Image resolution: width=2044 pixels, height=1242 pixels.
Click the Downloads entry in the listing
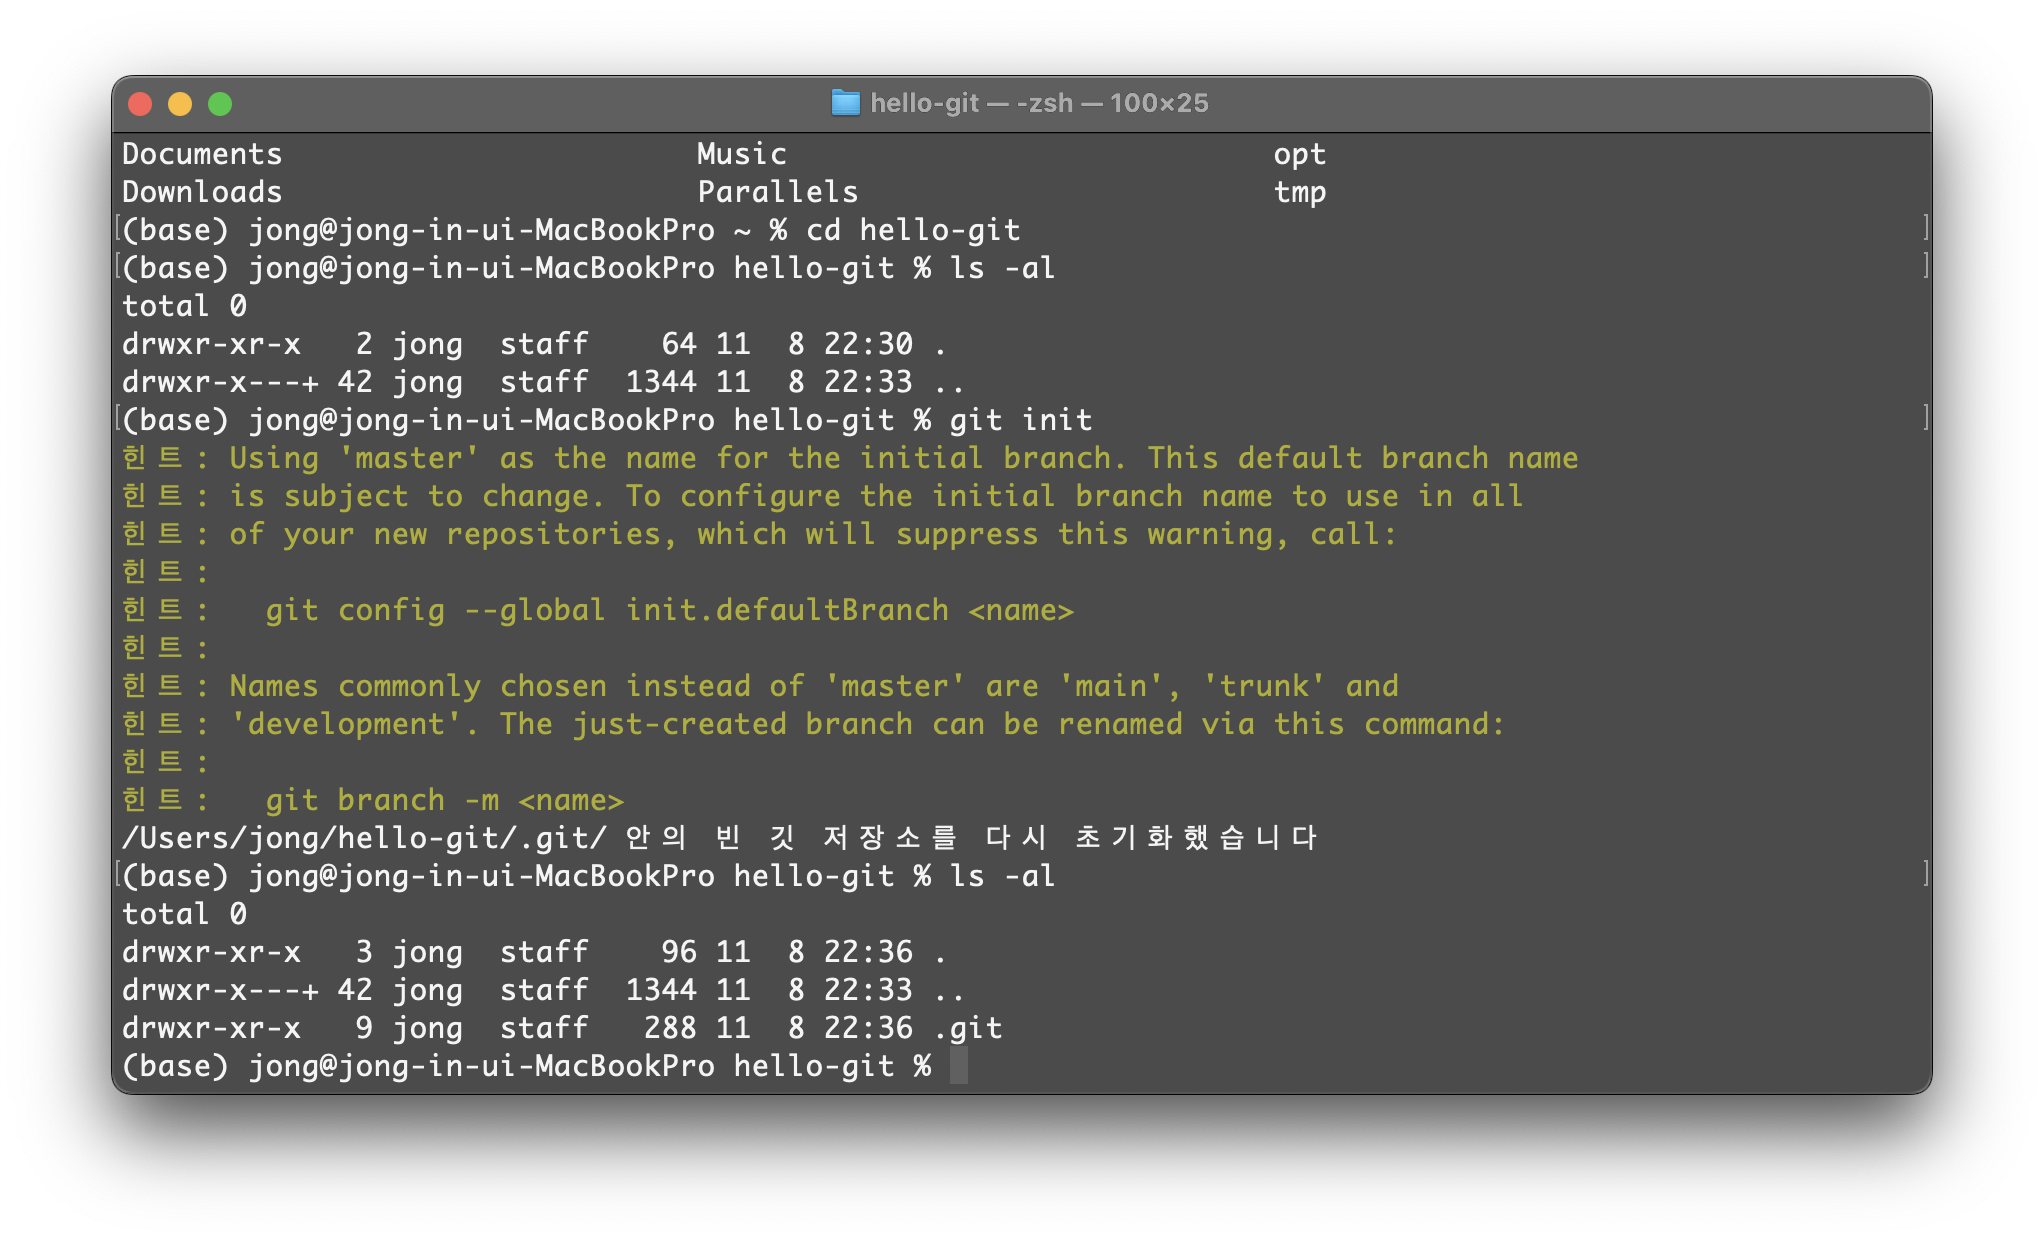point(202,192)
